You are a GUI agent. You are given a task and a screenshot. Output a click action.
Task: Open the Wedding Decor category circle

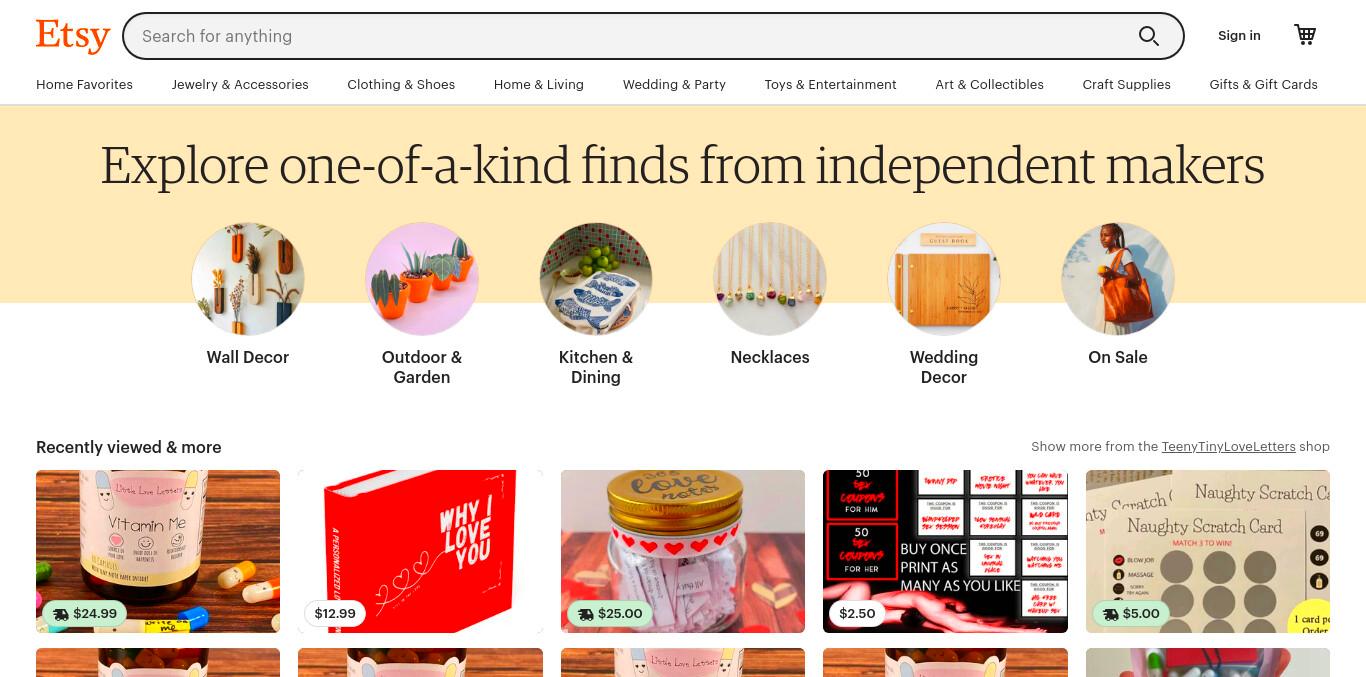click(x=944, y=279)
